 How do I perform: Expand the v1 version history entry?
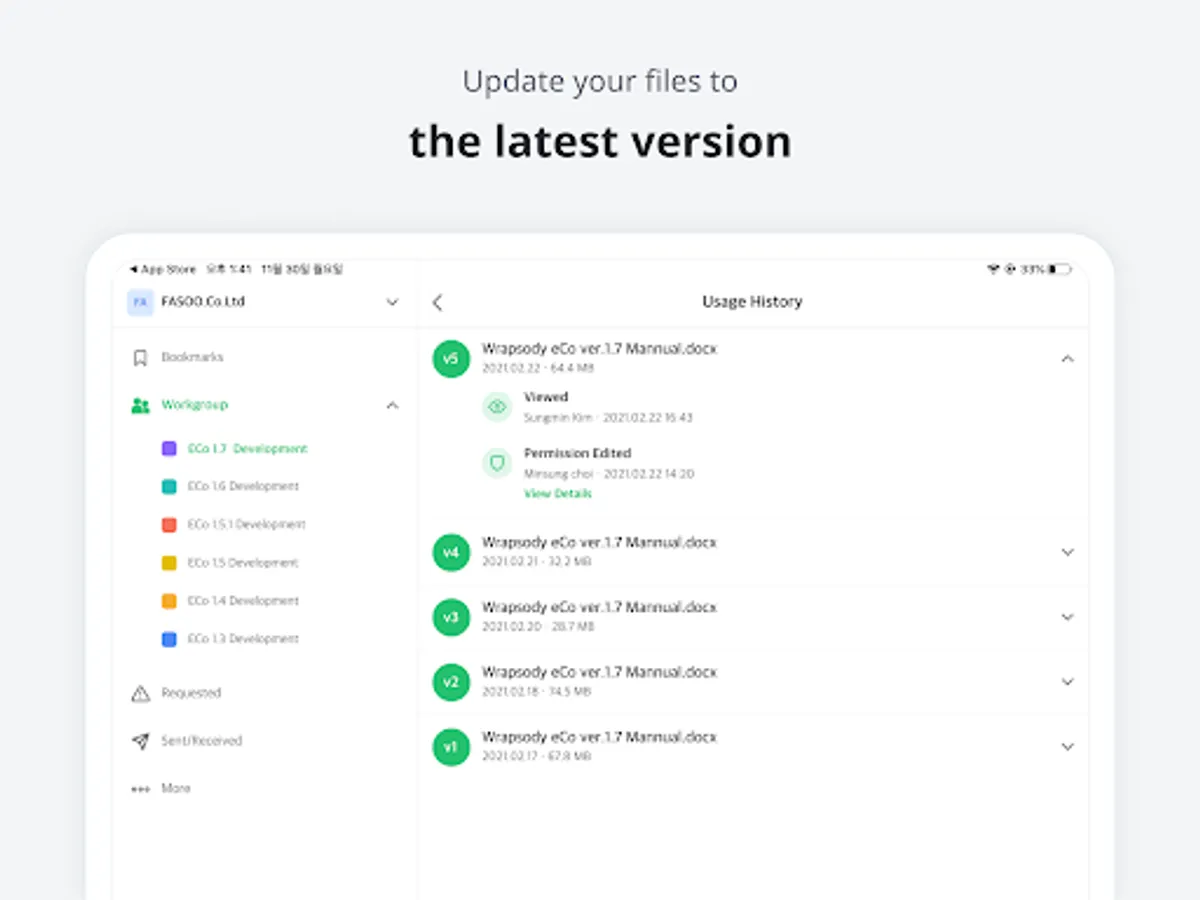(1068, 747)
